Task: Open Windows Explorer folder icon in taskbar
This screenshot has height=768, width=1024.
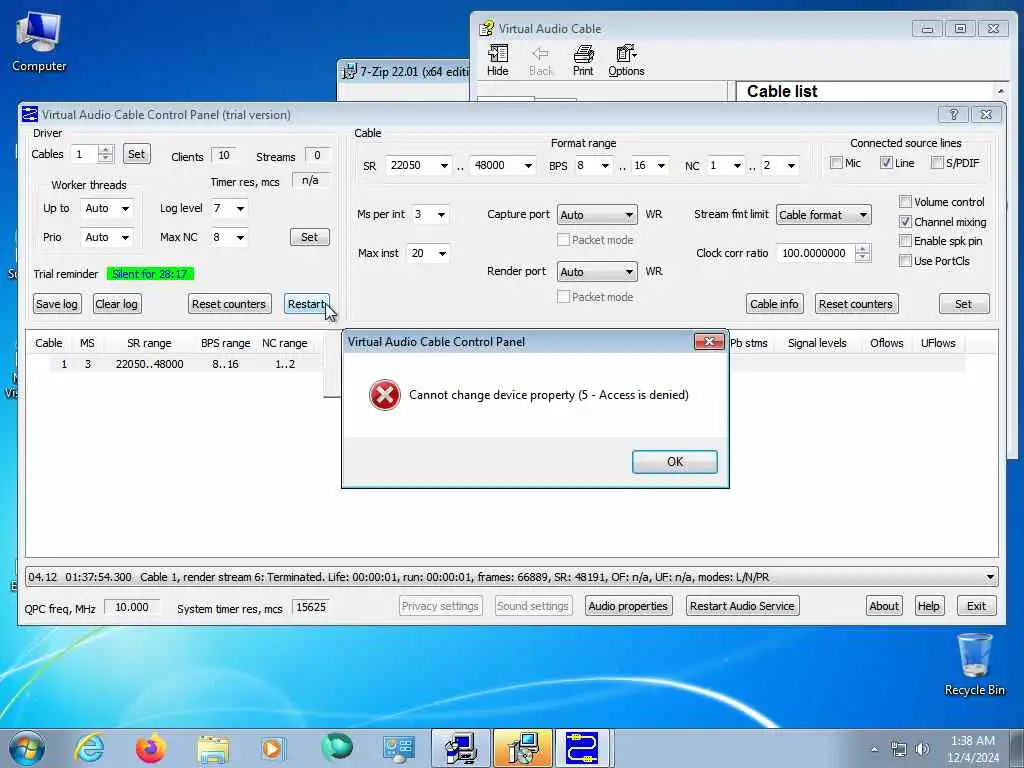Action: click(213, 749)
